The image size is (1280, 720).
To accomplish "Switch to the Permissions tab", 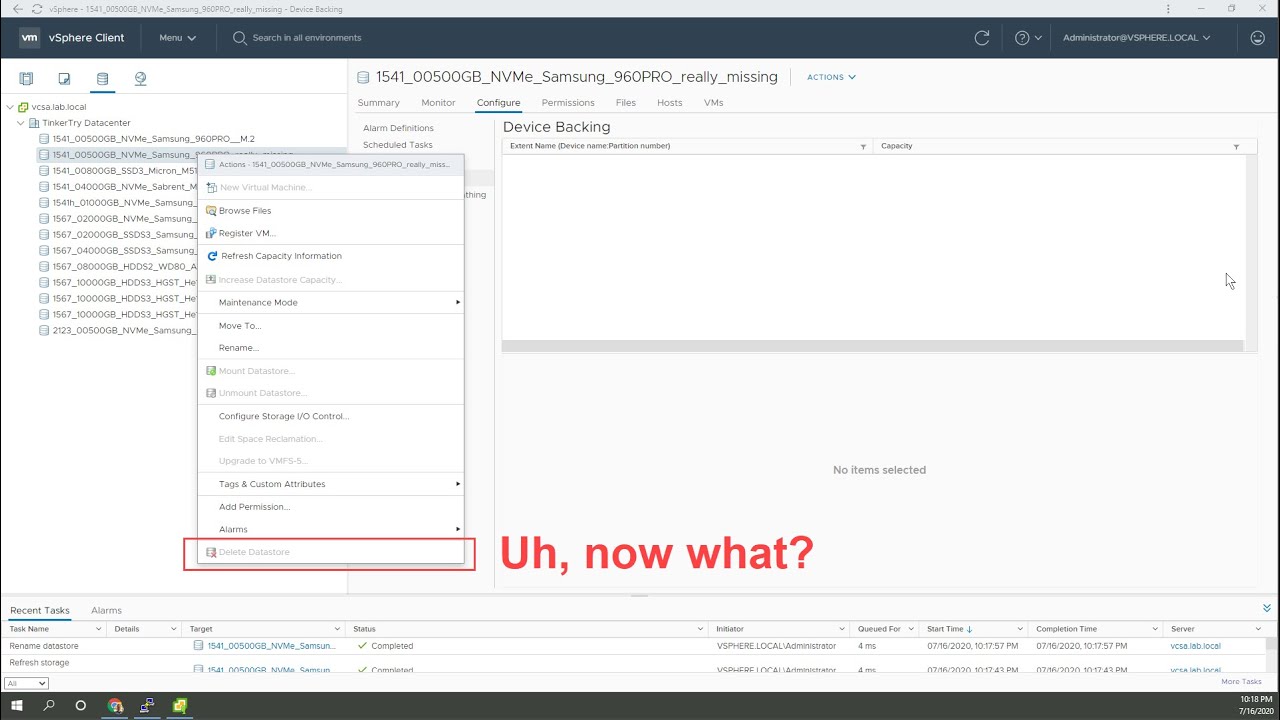I will coord(568,103).
